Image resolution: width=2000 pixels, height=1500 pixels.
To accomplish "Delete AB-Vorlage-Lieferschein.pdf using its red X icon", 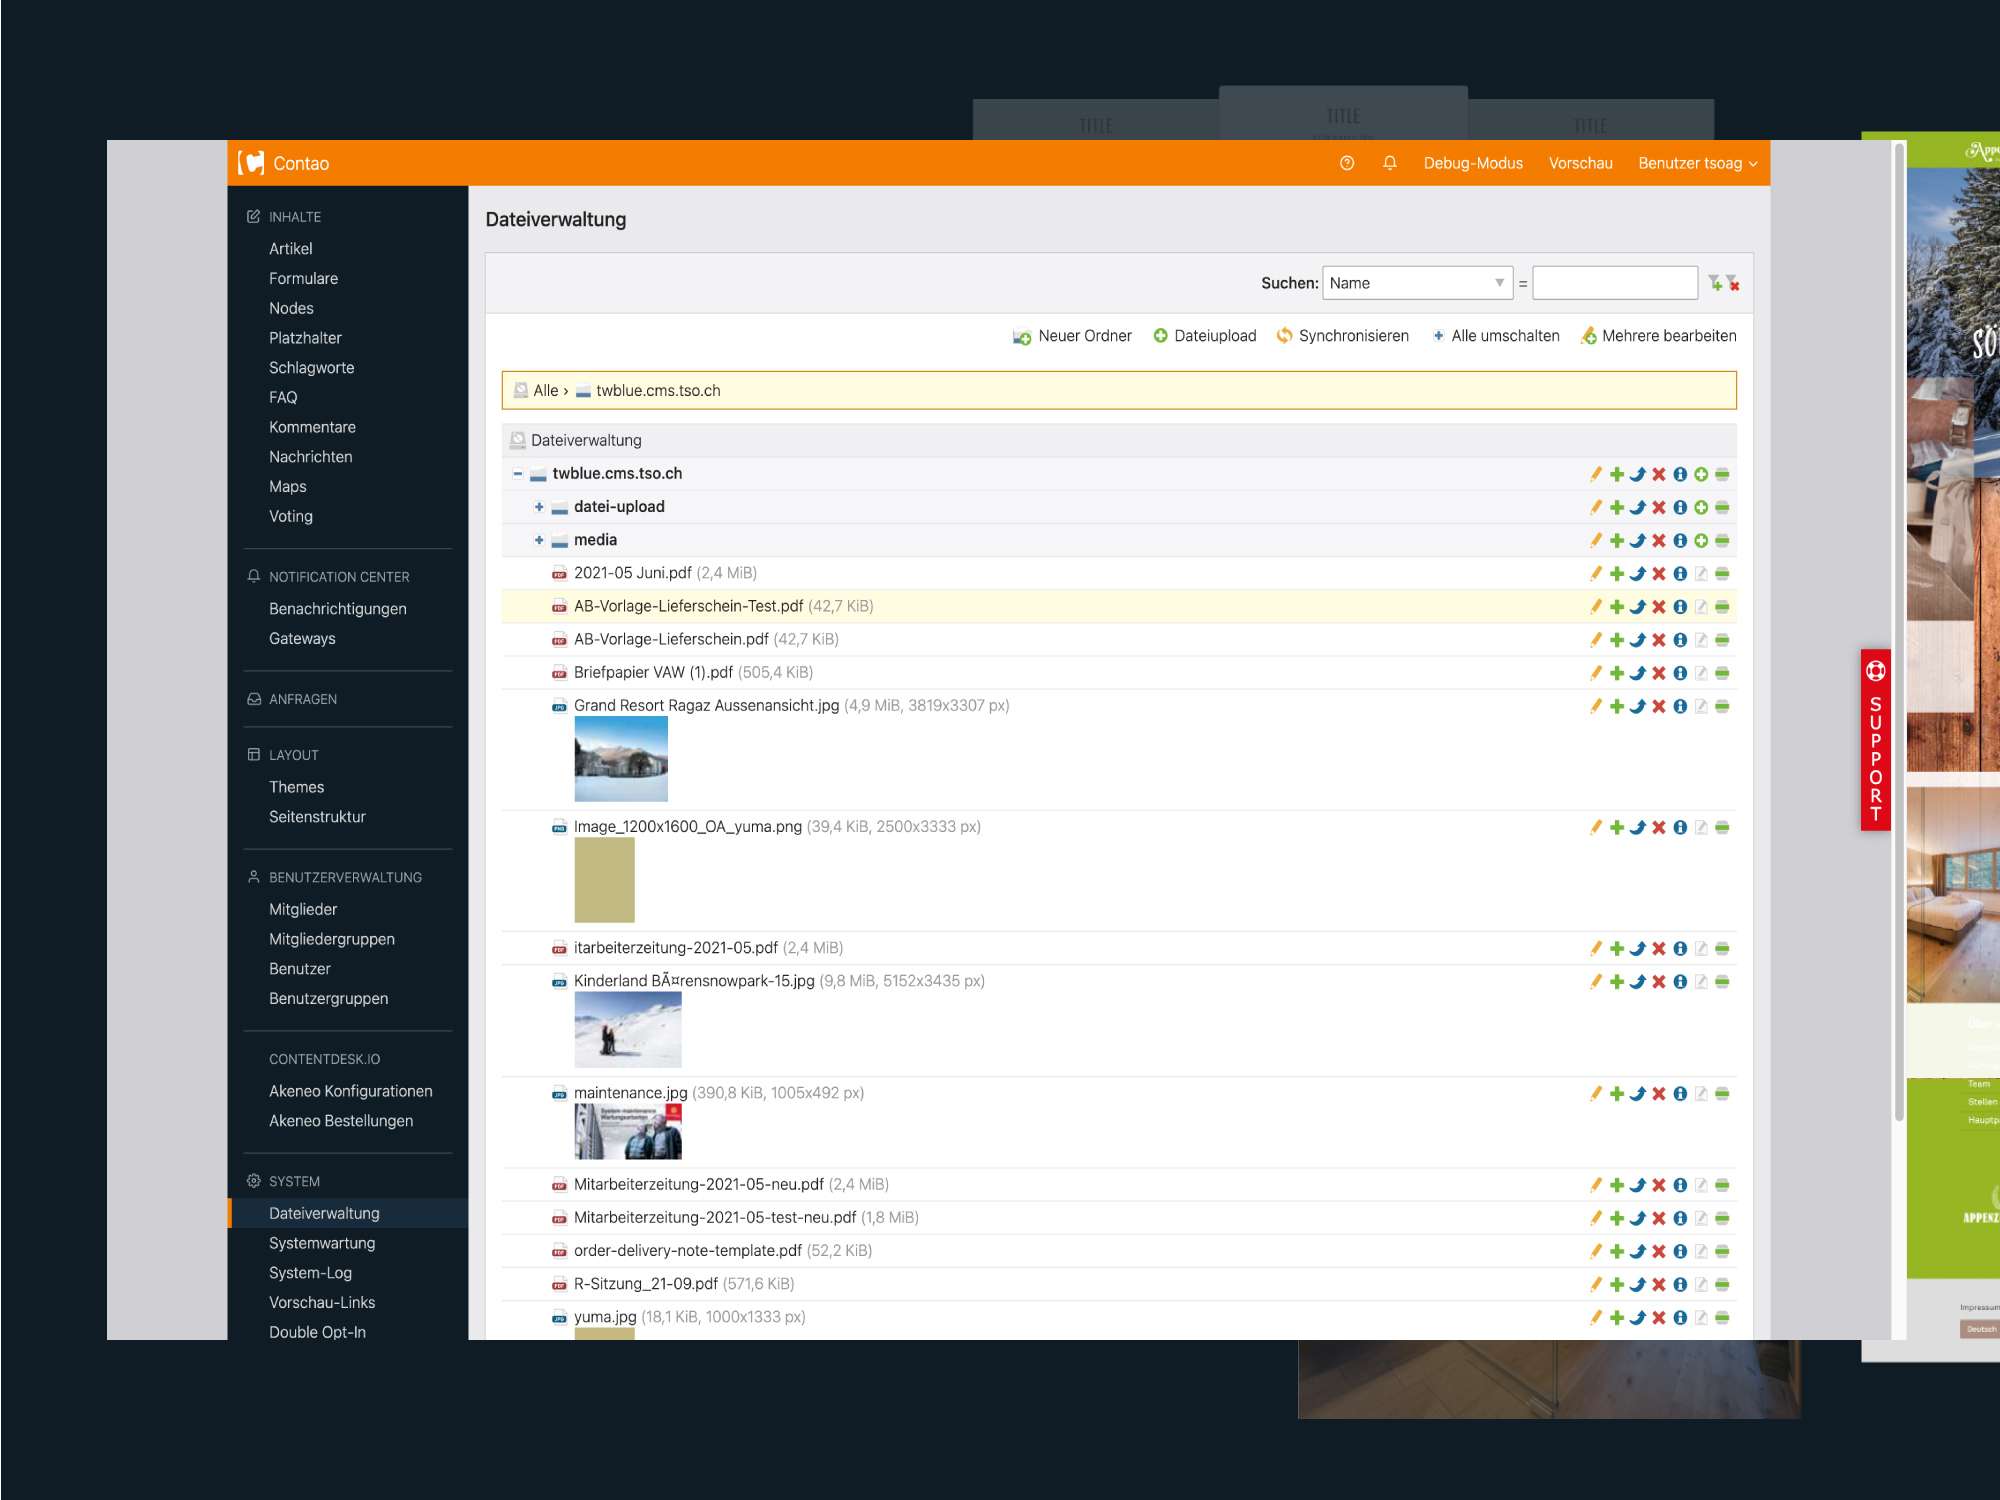I will [x=1659, y=640].
